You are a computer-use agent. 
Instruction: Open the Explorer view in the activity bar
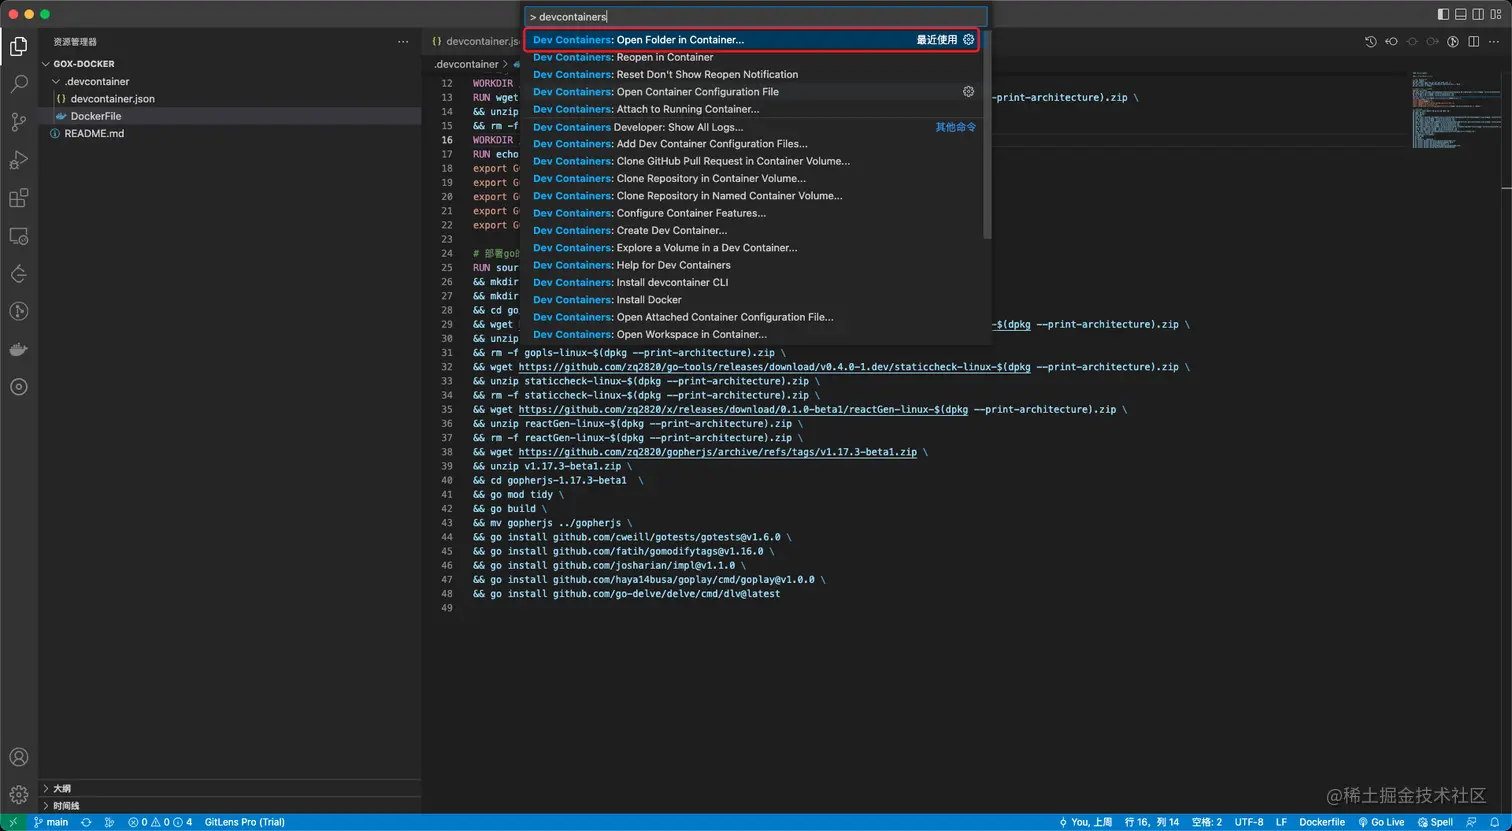(18, 46)
